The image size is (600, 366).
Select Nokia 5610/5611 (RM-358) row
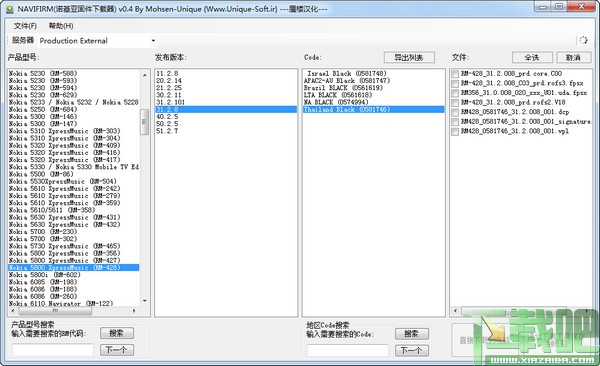click(74, 210)
